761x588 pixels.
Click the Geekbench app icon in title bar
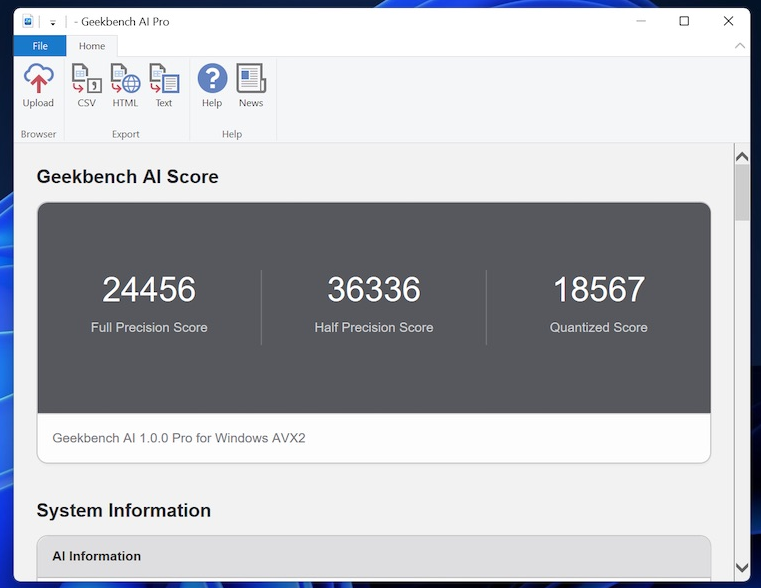tap(28, 21)
